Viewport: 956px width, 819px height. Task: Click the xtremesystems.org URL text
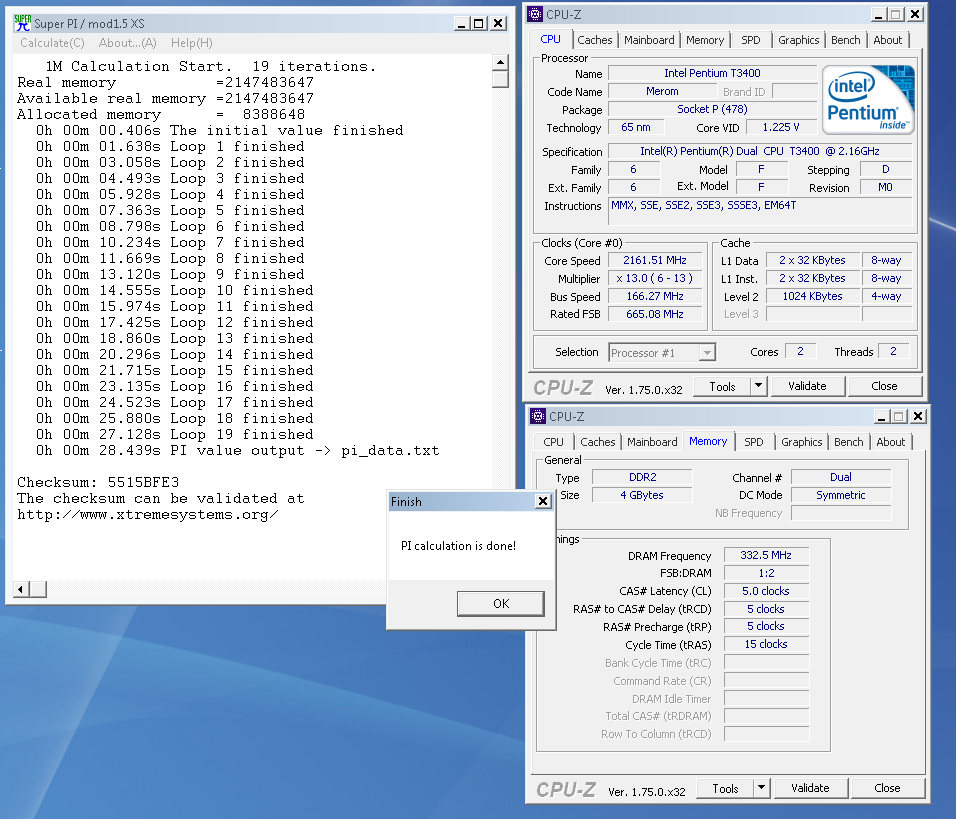click(148, 515)
